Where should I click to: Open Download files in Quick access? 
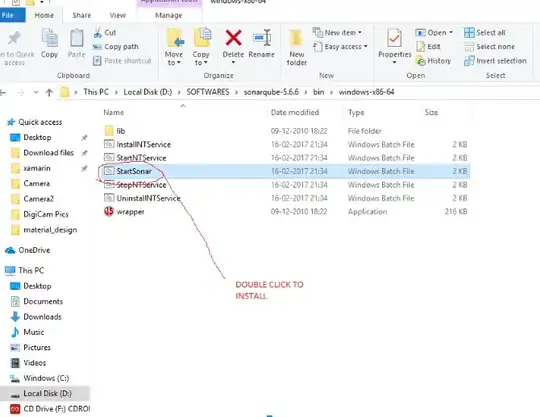click(48, 153)
